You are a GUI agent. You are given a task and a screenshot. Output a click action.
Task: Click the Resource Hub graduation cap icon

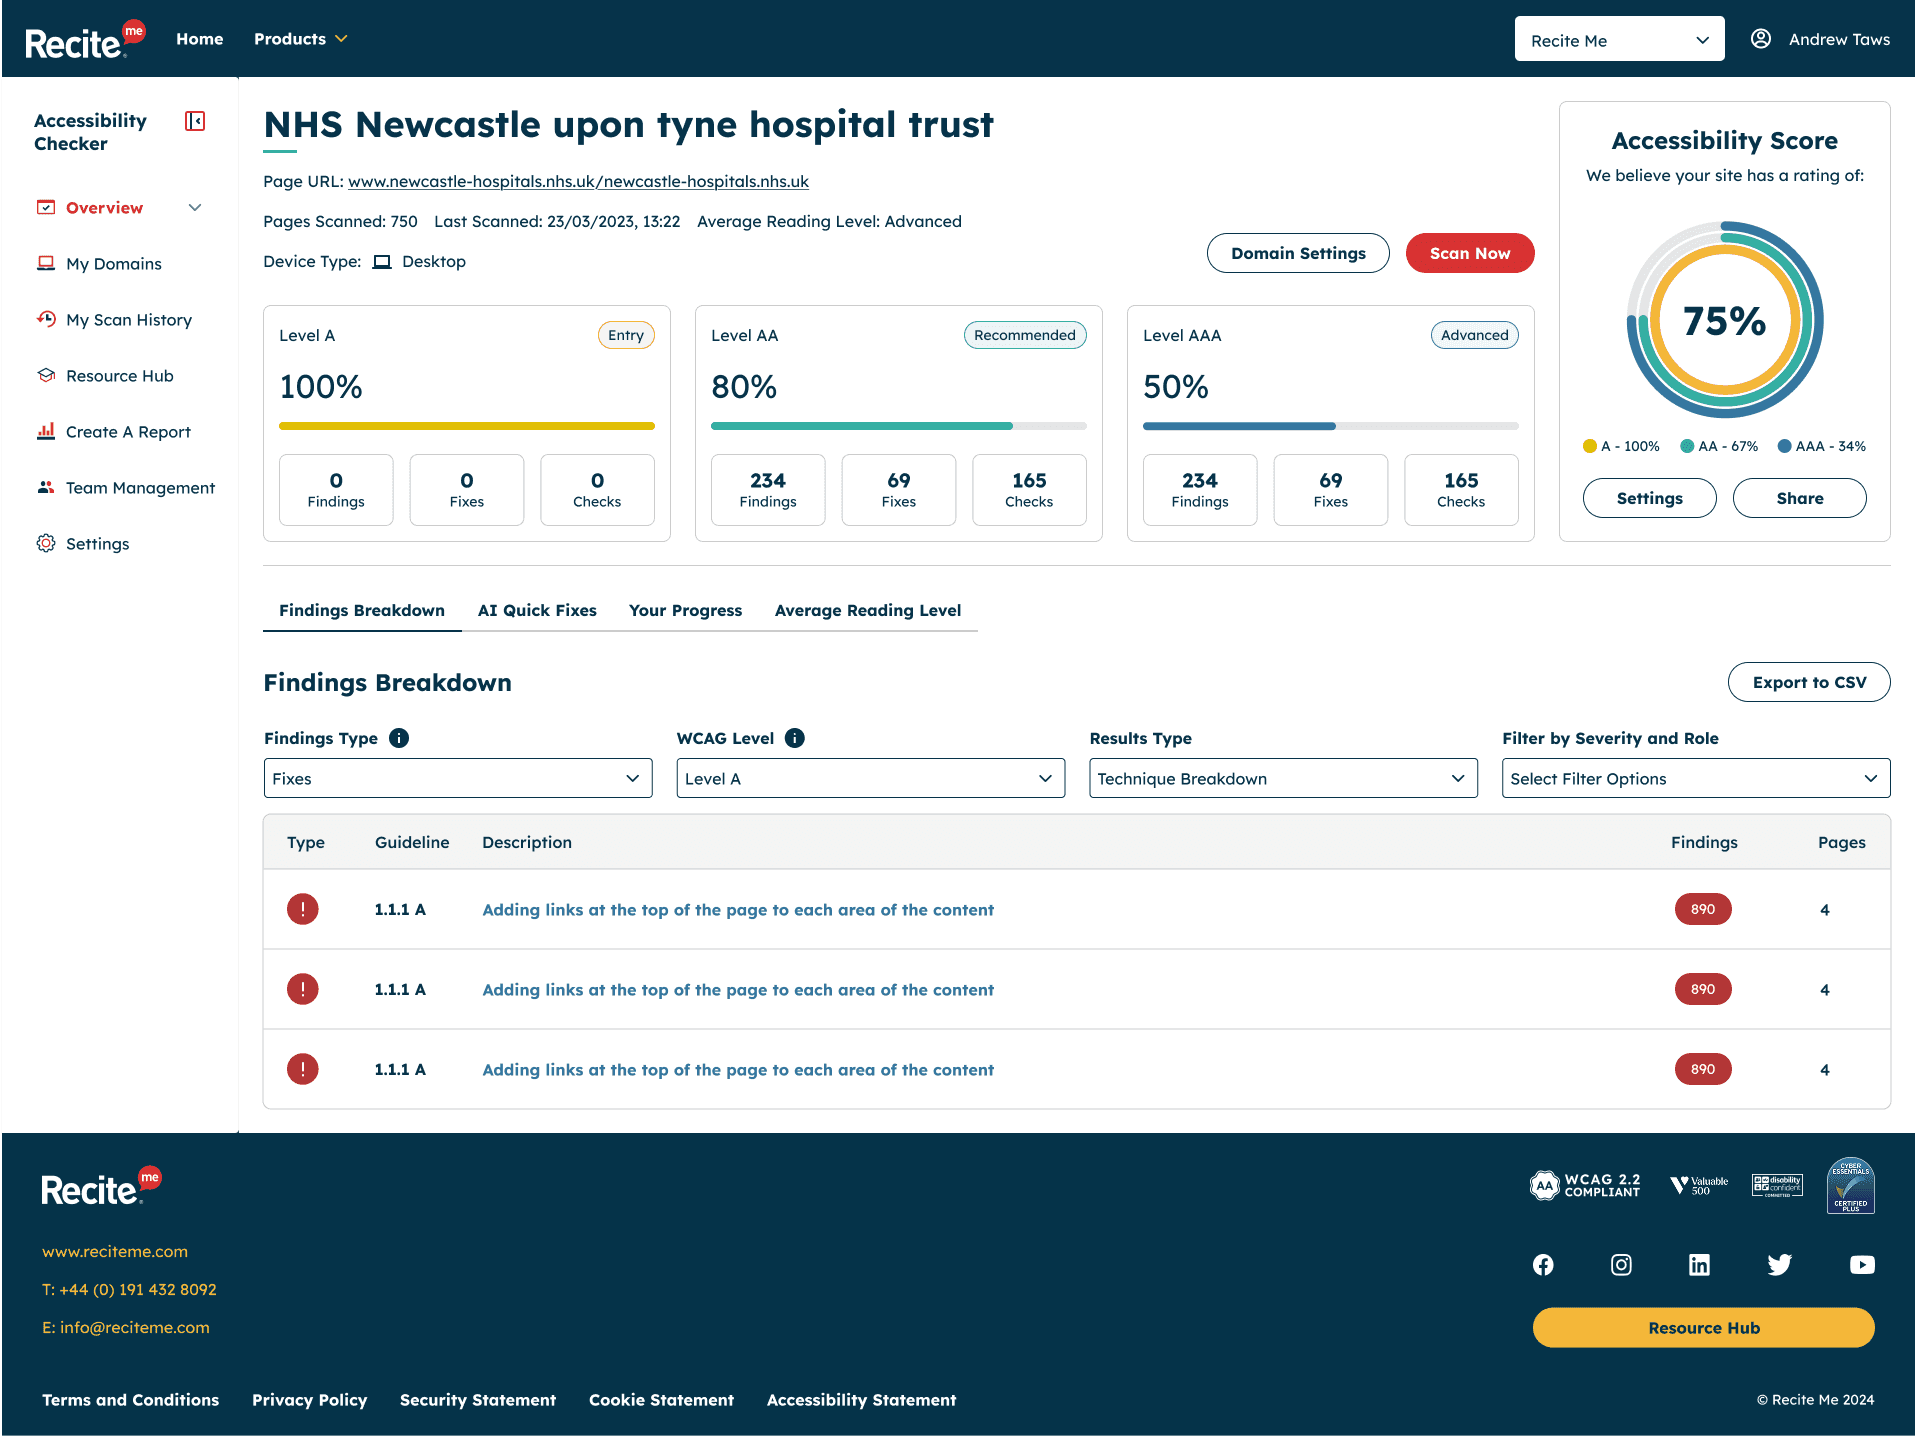click(46, 375)
